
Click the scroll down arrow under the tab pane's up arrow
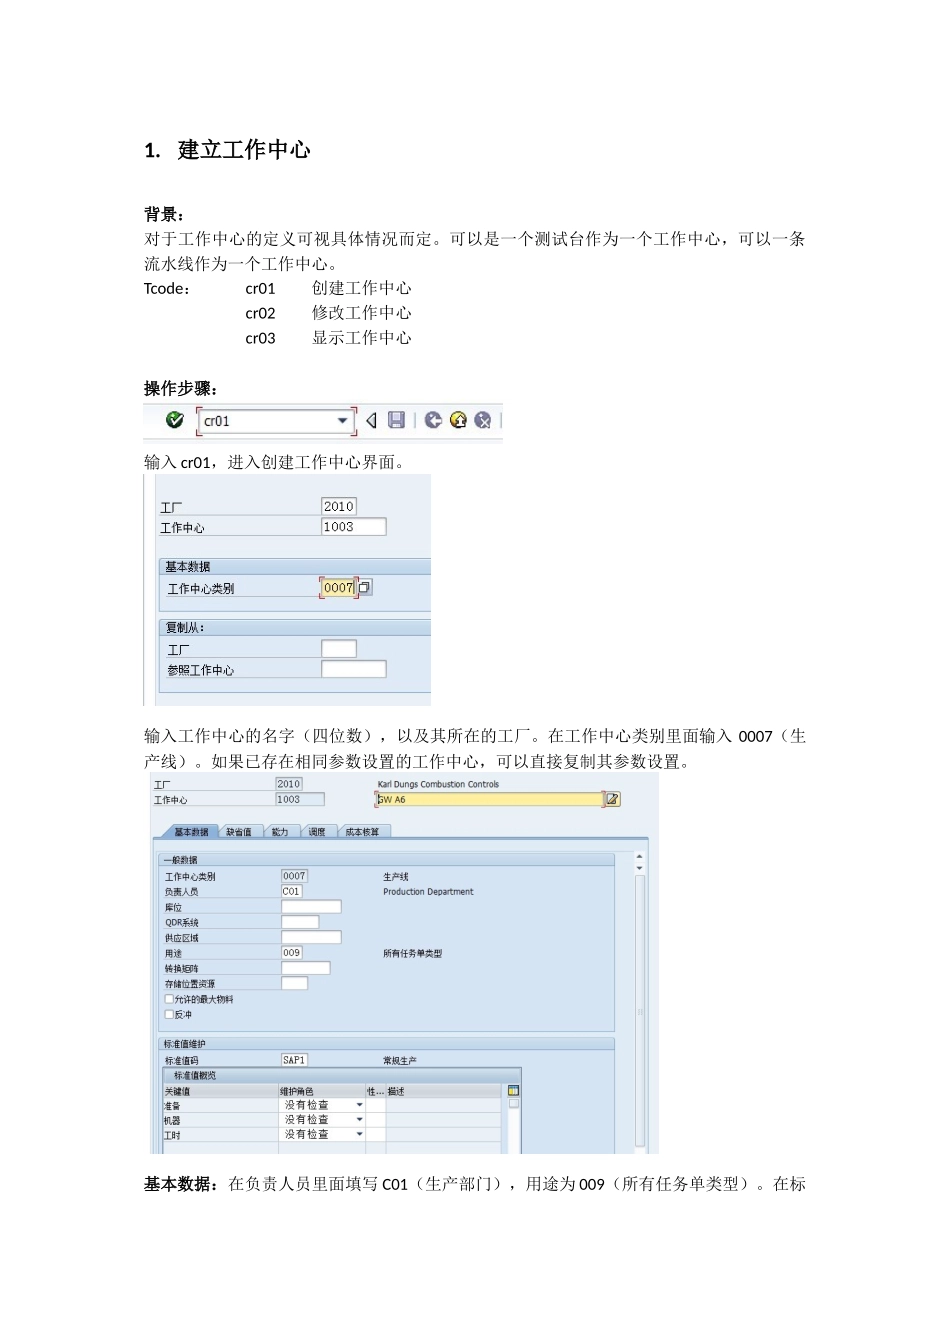(640, 868)
